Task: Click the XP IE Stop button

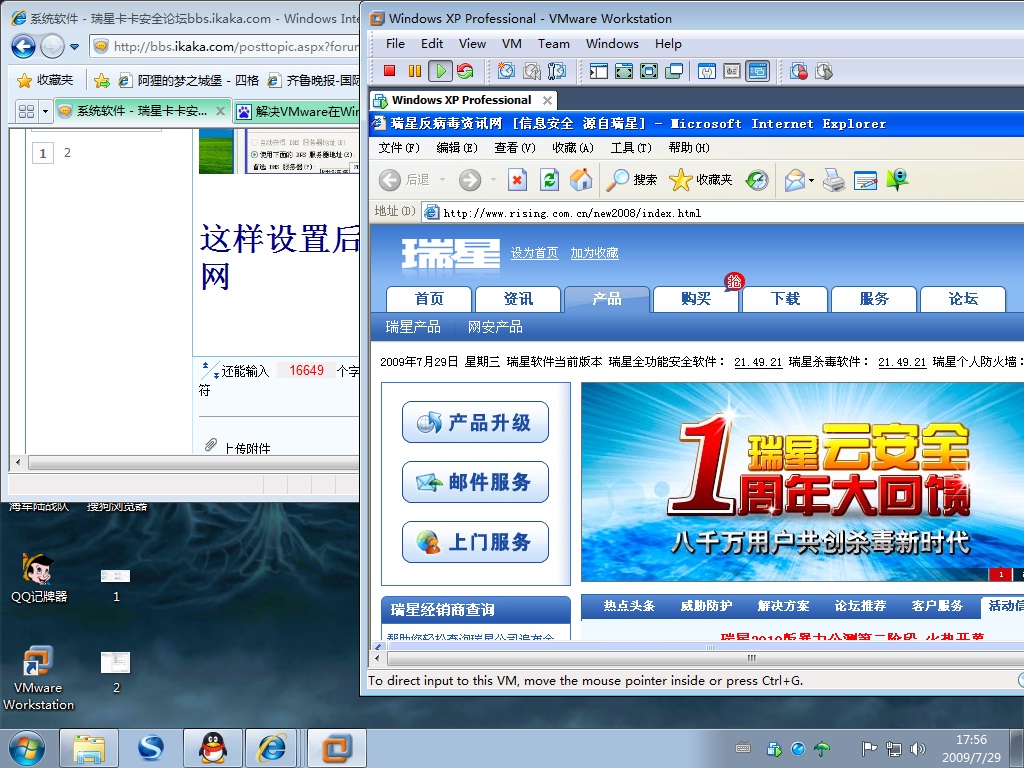Action: (x=517, y=180)
